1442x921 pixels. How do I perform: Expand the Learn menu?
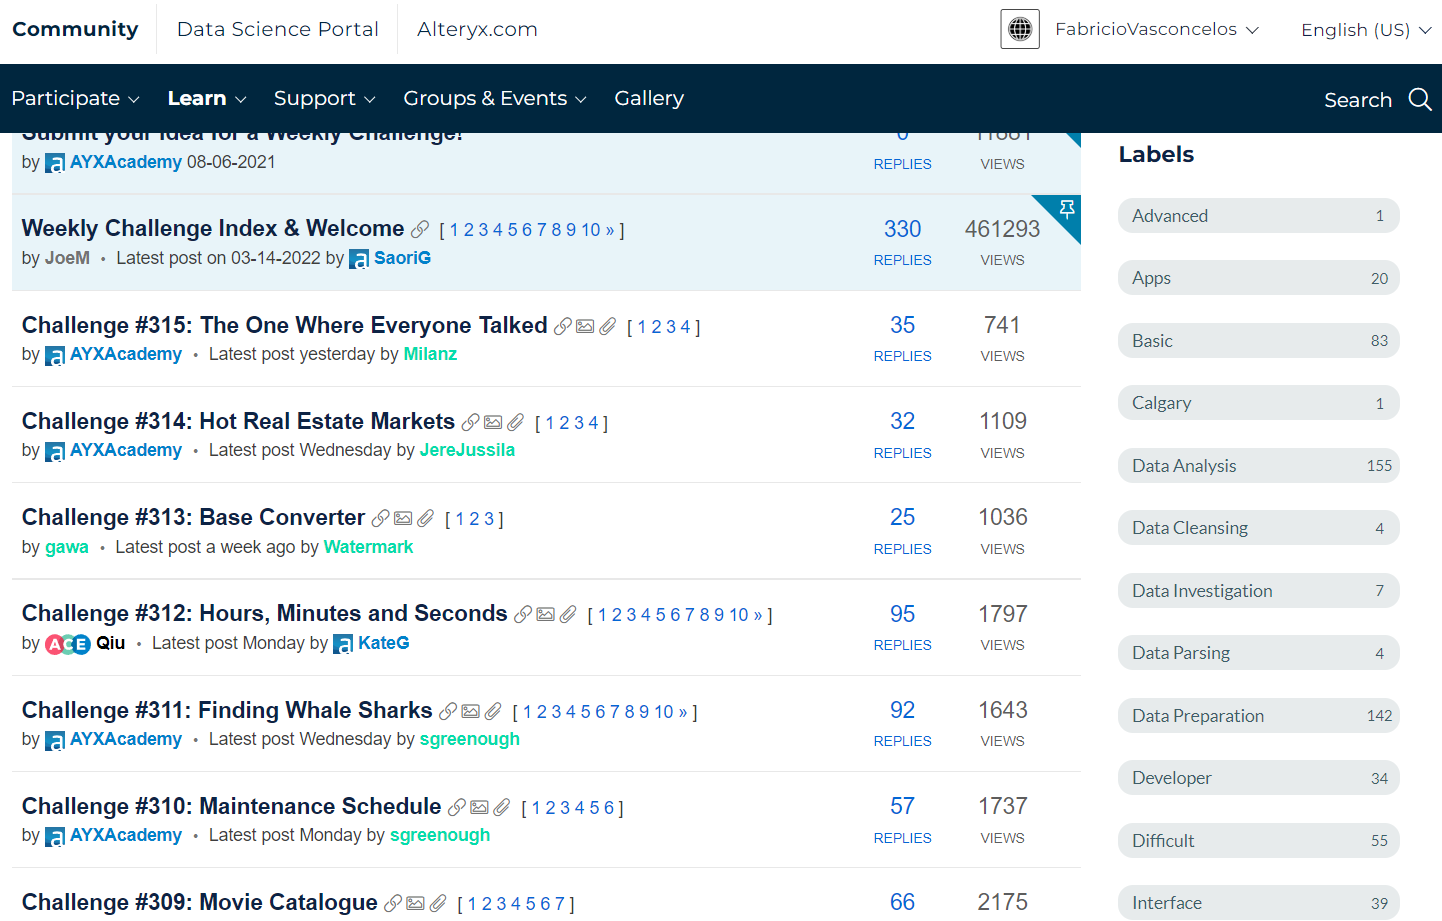pyautogui.click(x=207, y=98)
